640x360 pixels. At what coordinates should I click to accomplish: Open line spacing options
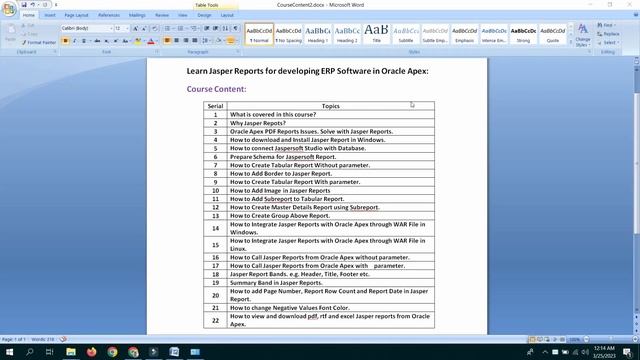[x=205, y=41]
